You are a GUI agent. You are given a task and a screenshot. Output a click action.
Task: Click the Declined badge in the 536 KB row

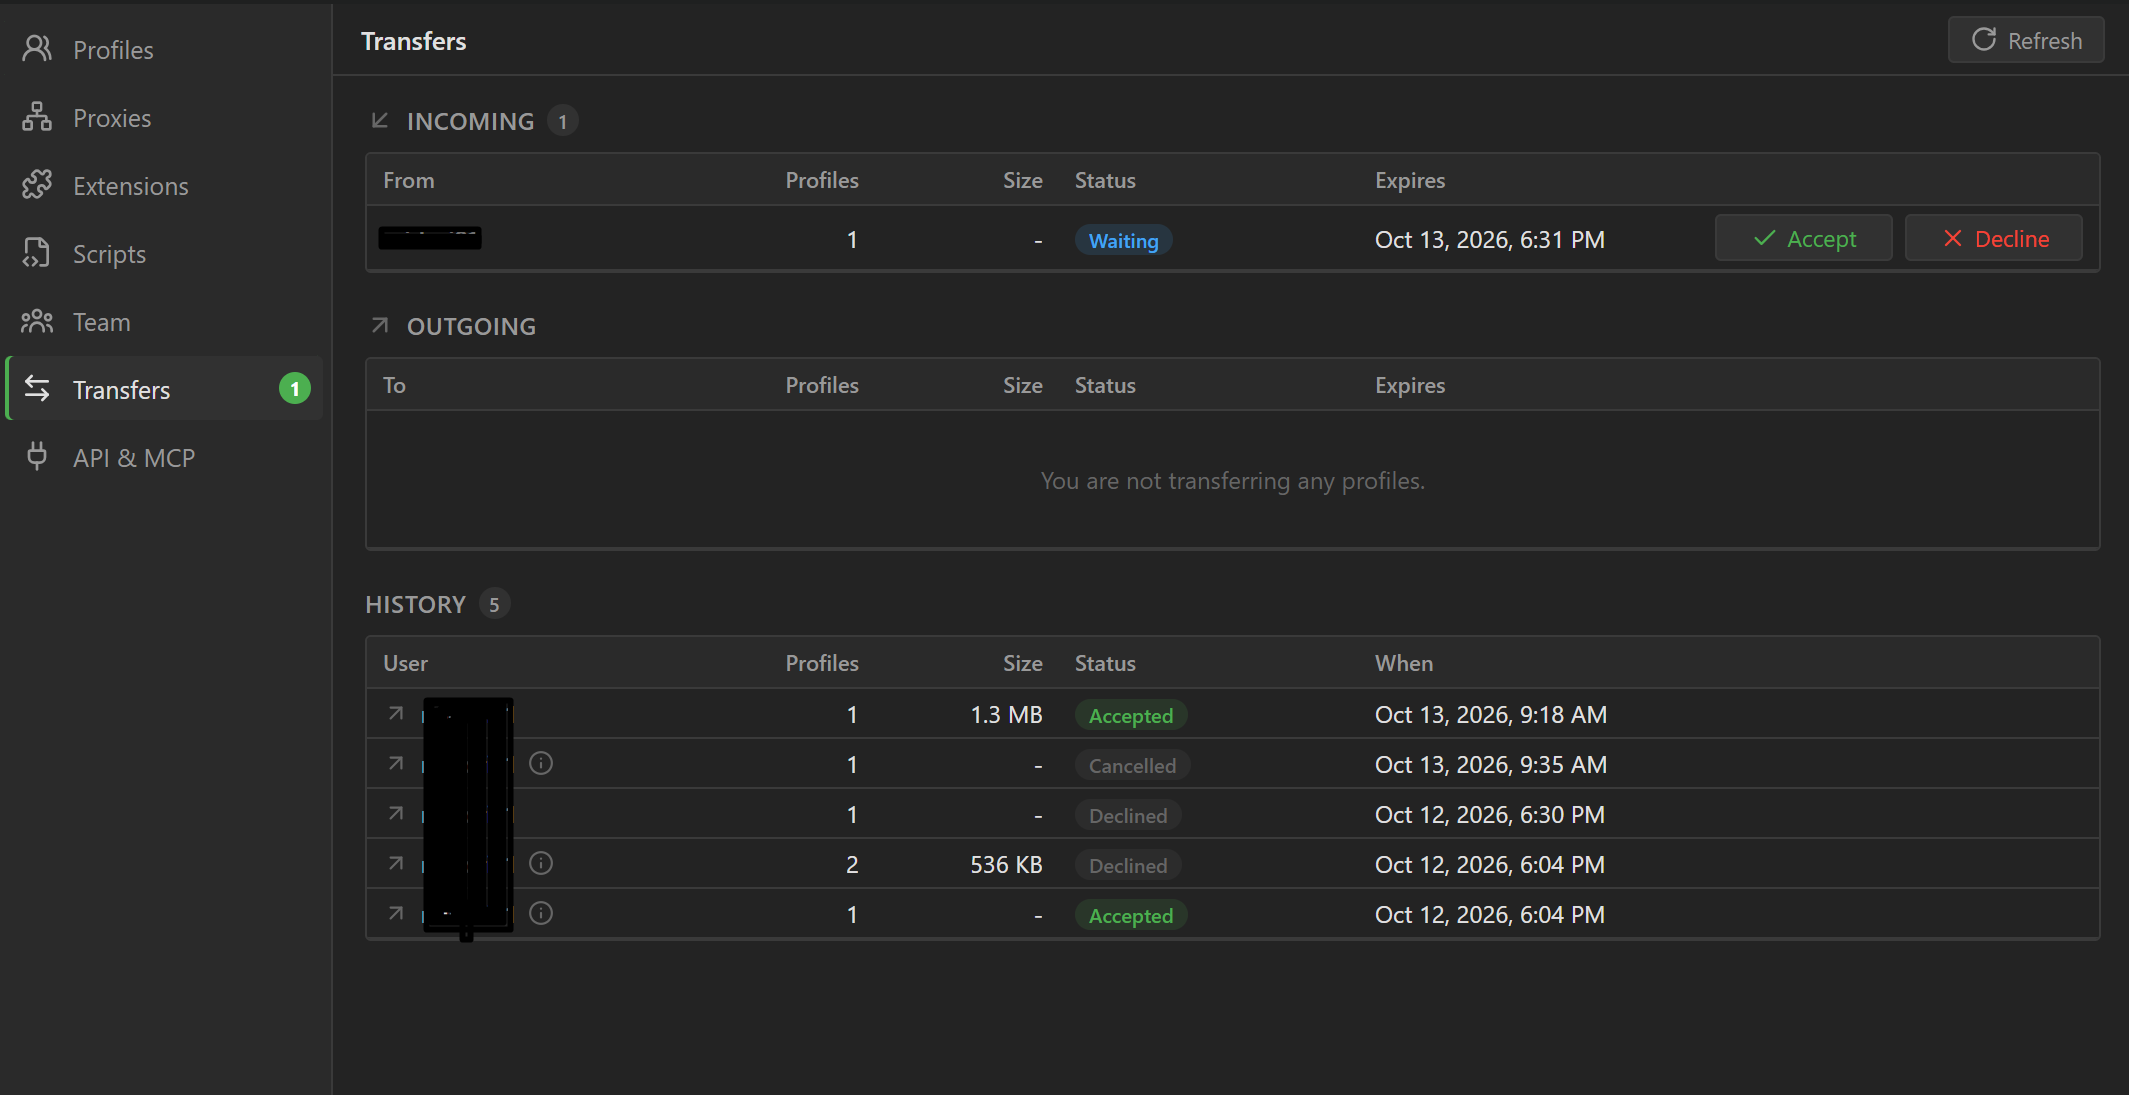[1128, 865]
